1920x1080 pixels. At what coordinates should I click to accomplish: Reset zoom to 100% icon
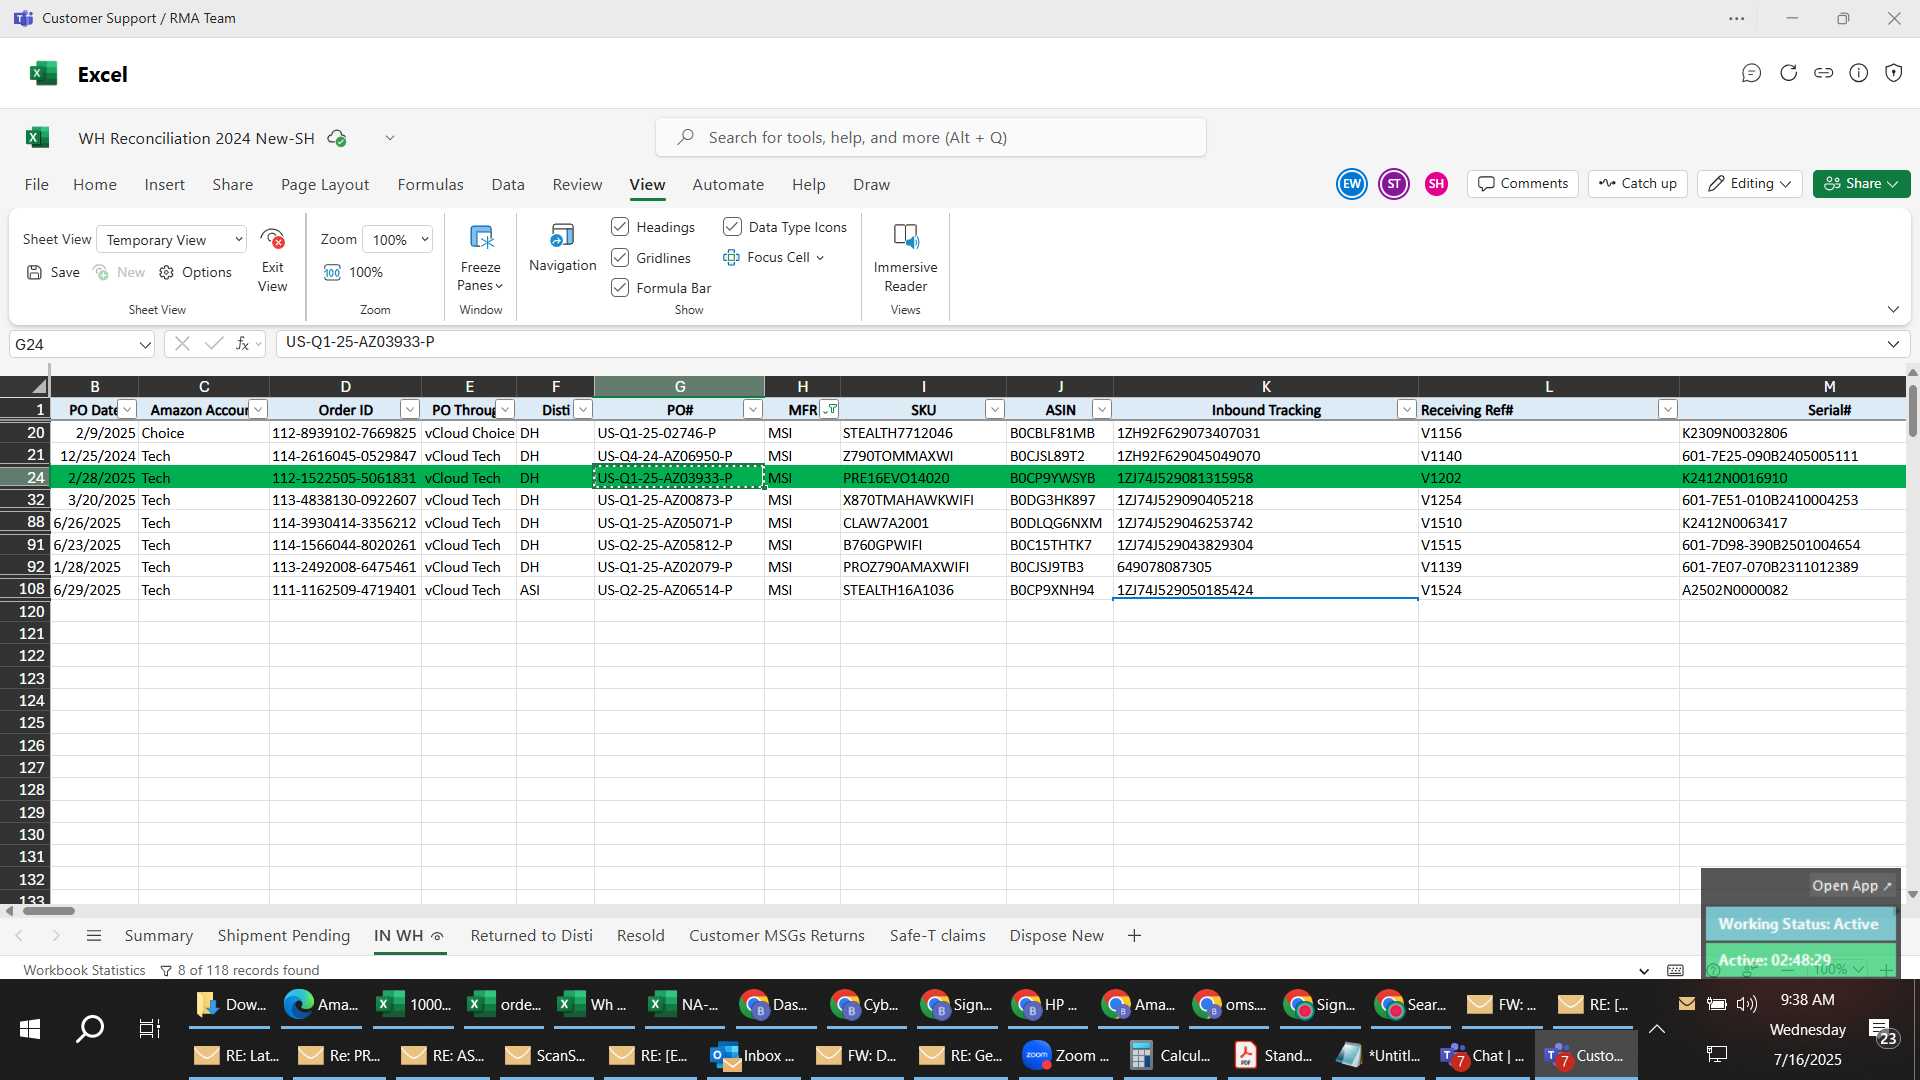(332, 272)
